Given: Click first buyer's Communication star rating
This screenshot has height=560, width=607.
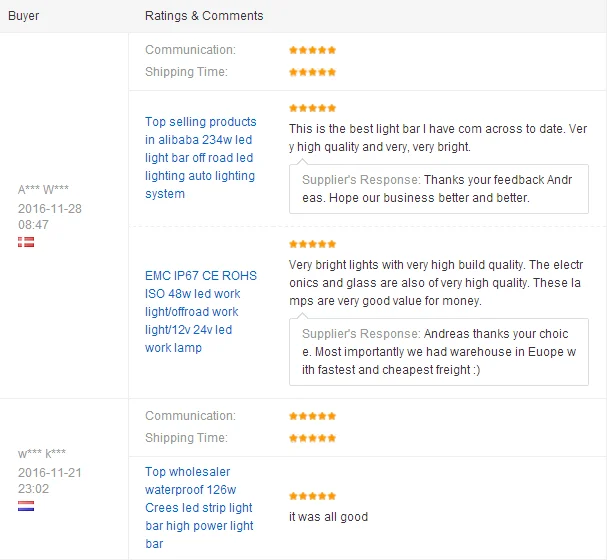Looking at the screenshot, I should (312, 50).
